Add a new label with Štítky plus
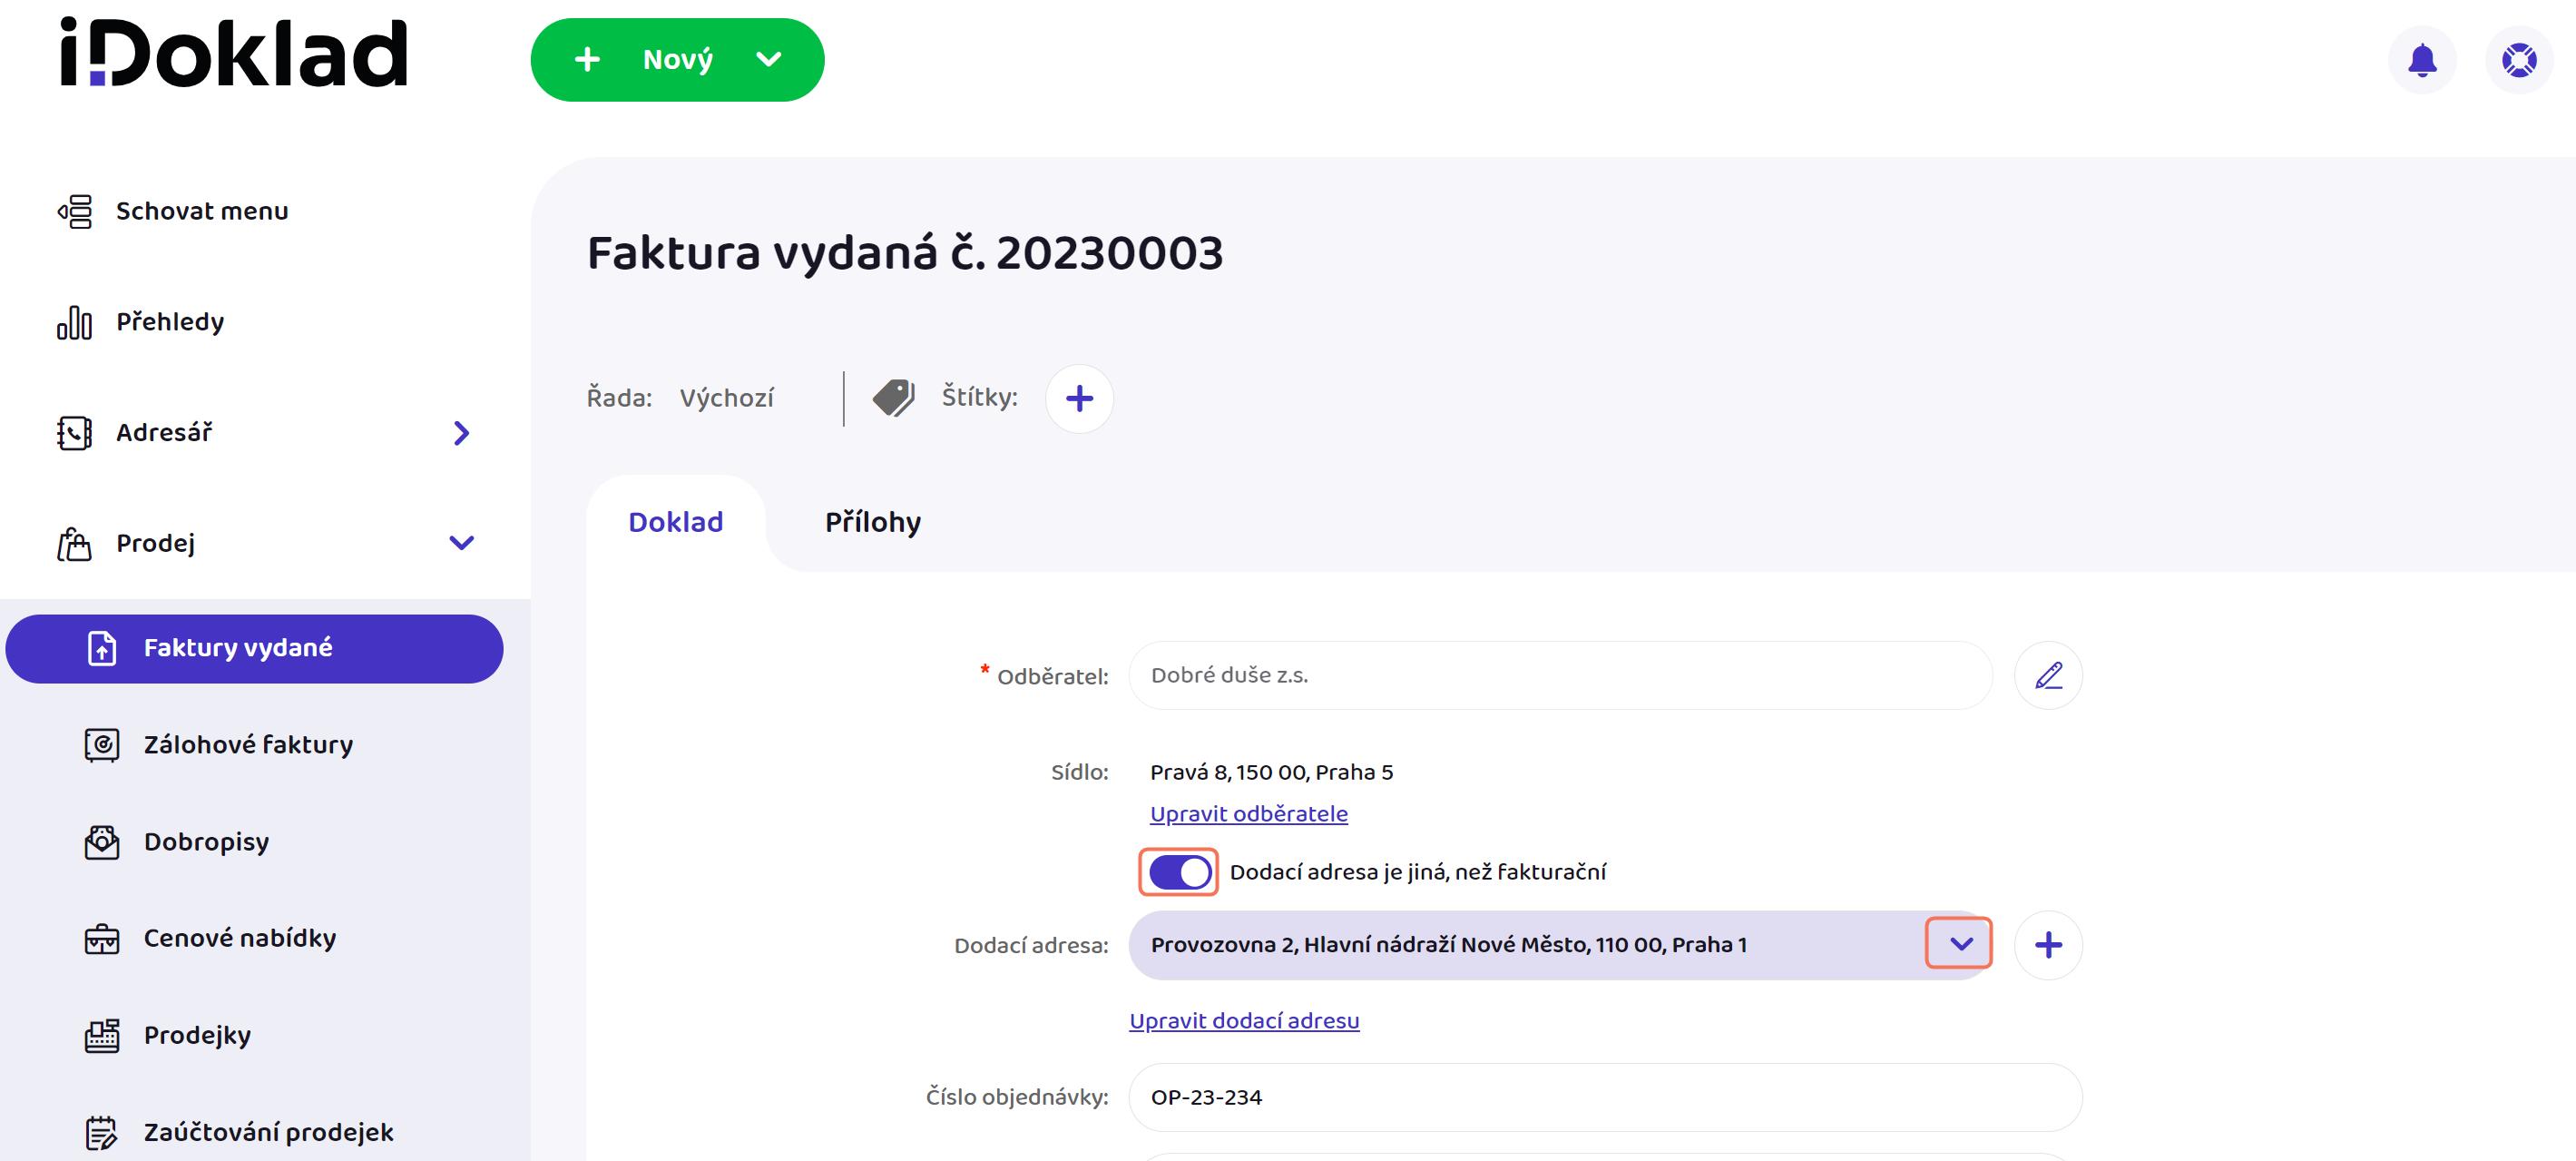 [1079, 399]
